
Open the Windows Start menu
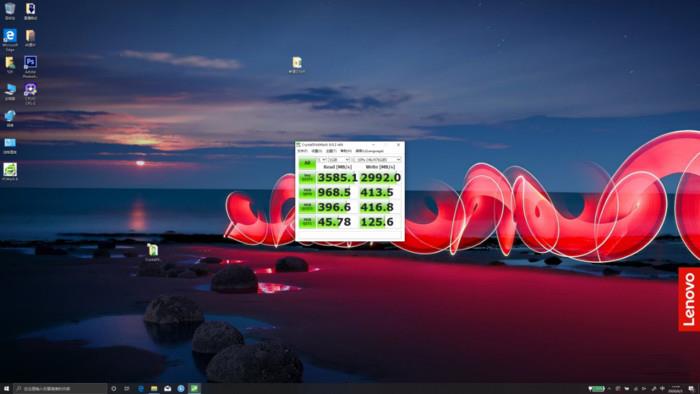pyautogui.click(x=6, y=389)
